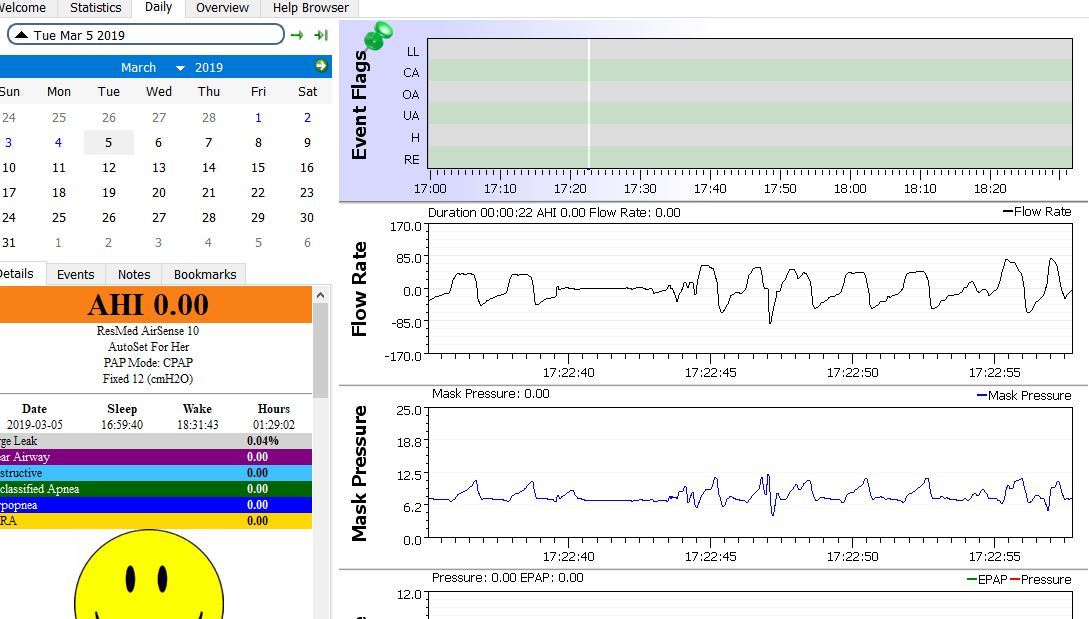The image size is (1089, 619).
Task: Click the Hypopnea blue row
Action: point(156,505)
